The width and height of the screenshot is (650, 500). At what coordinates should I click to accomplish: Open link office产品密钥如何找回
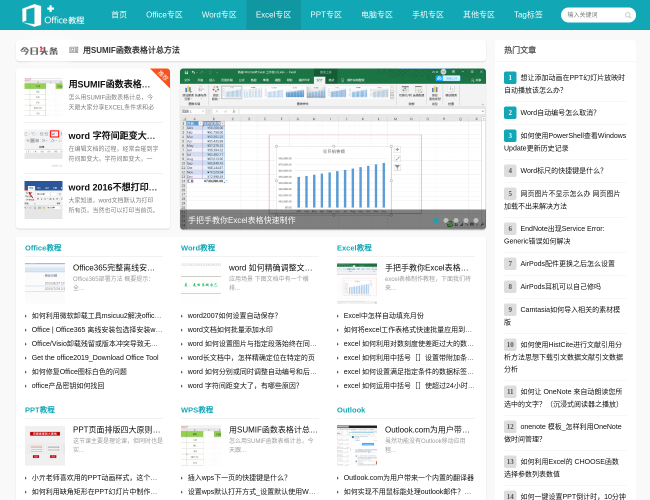(68, 386)
